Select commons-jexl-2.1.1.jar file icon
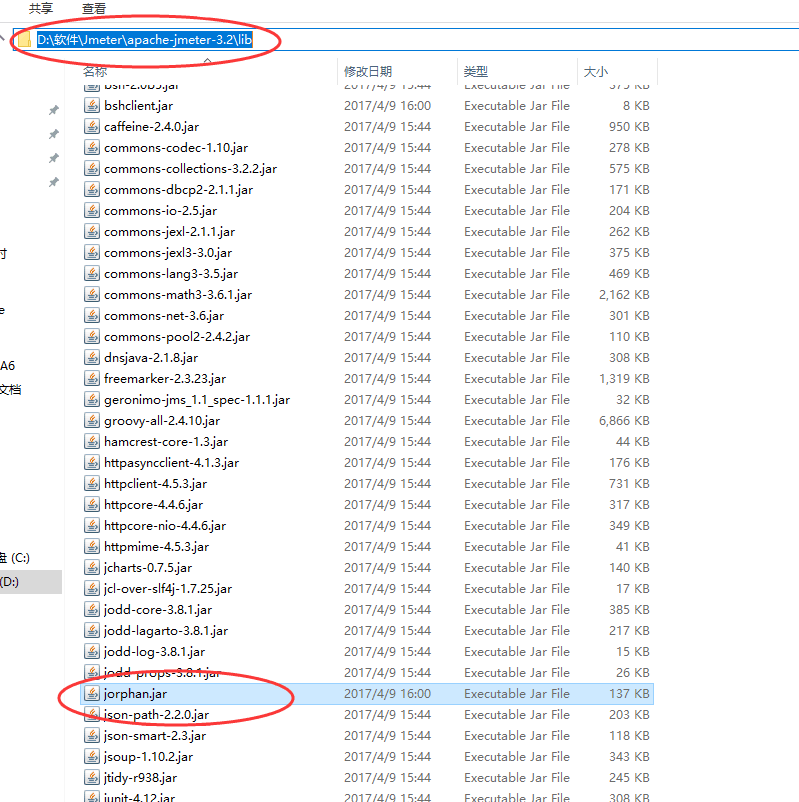Screen dimensions: 799x802 (x=92, y=231)
